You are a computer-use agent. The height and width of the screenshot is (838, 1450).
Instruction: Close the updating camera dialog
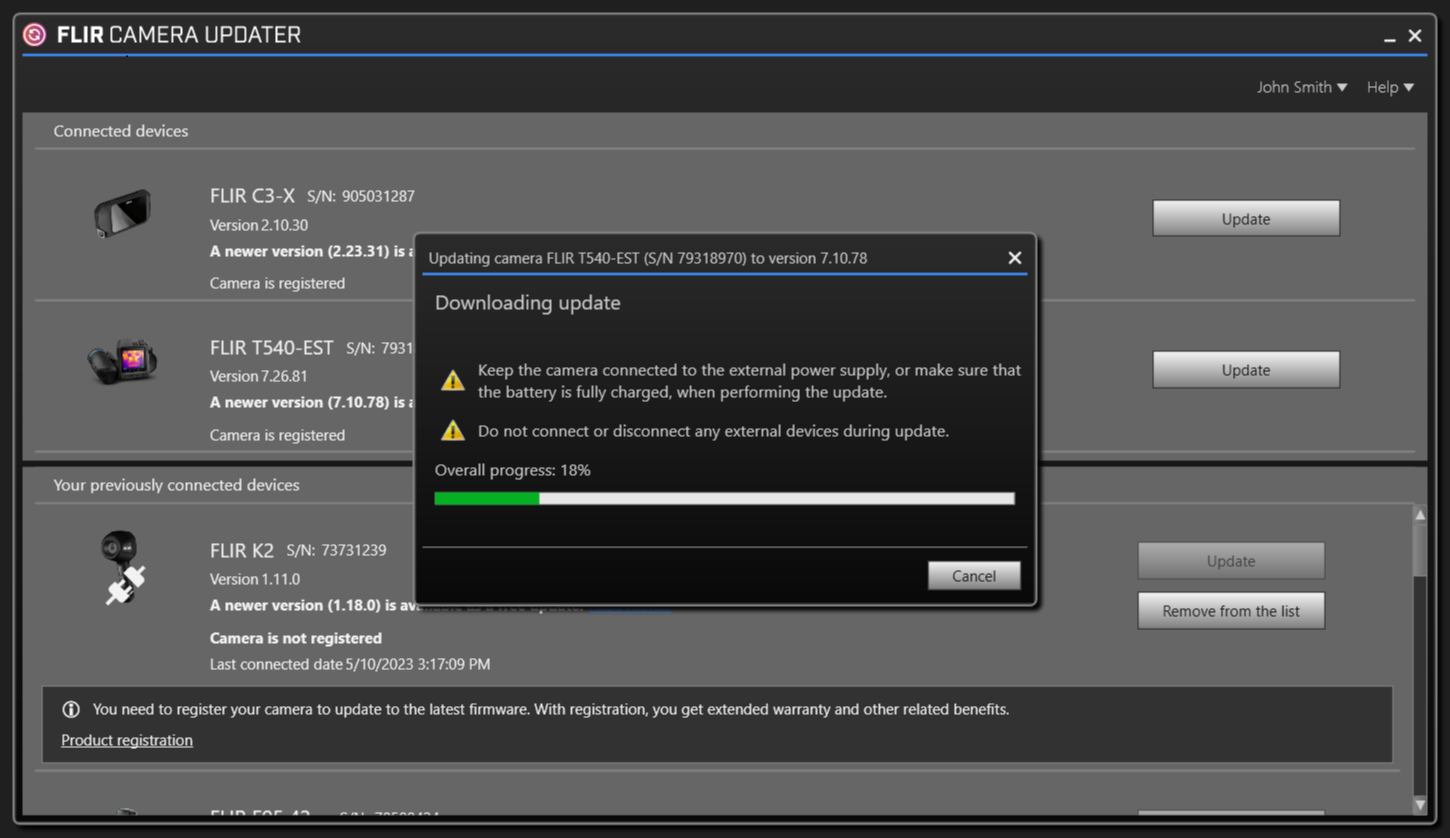click(1014, 258)
